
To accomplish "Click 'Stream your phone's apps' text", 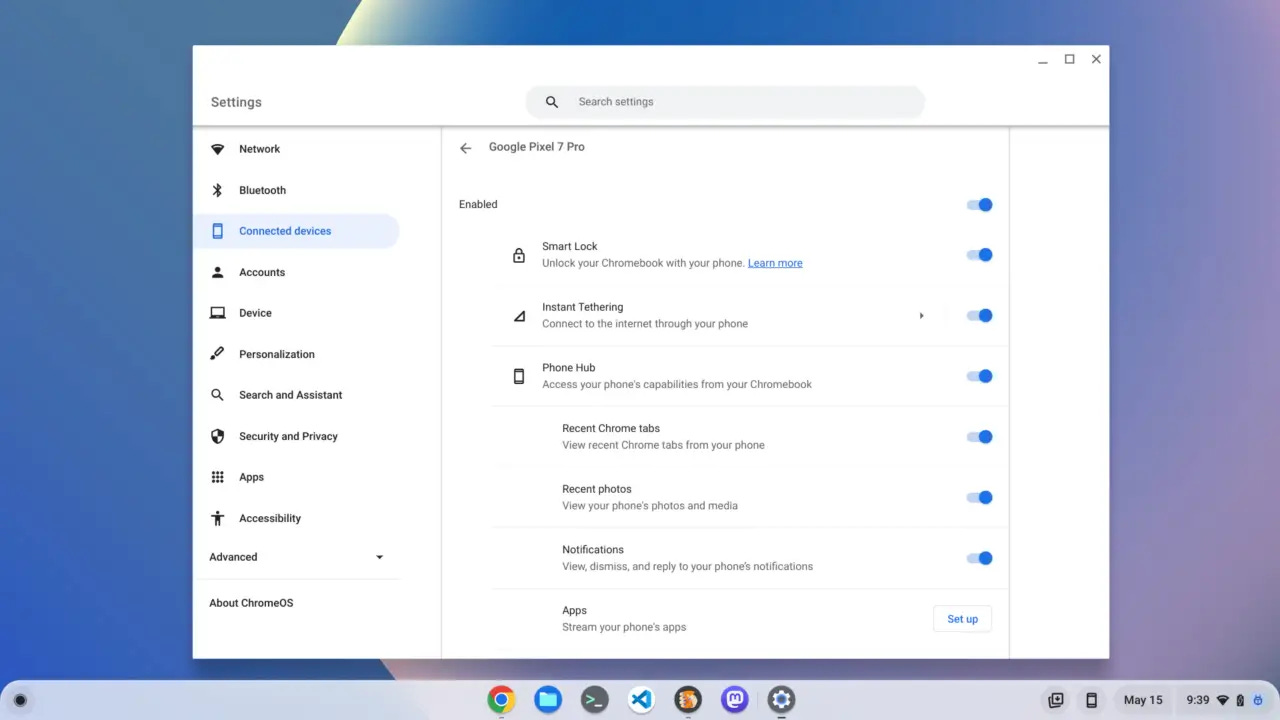I will [624, 627].
